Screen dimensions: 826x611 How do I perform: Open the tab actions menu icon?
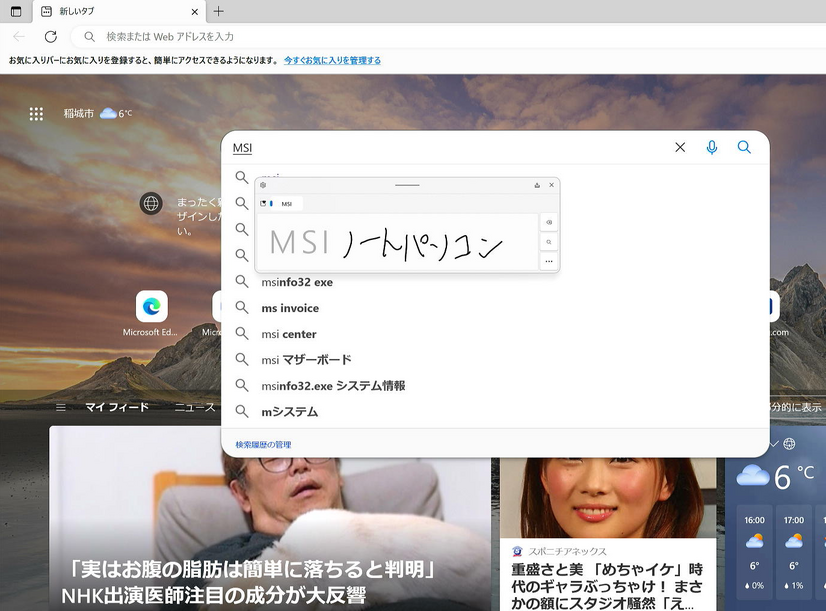pyautogui.click(x=16, y=11)
